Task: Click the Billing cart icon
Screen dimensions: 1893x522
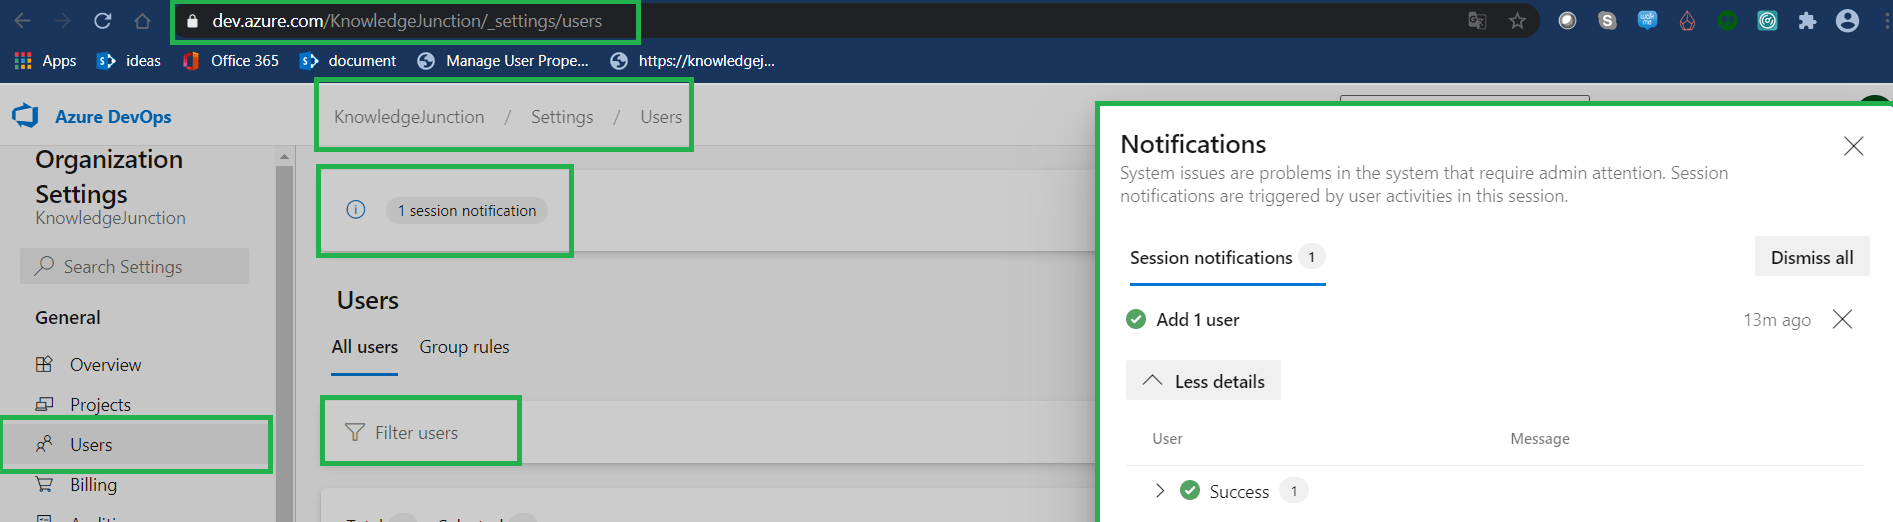Action: pyautogui.click(x=44, y=484)
